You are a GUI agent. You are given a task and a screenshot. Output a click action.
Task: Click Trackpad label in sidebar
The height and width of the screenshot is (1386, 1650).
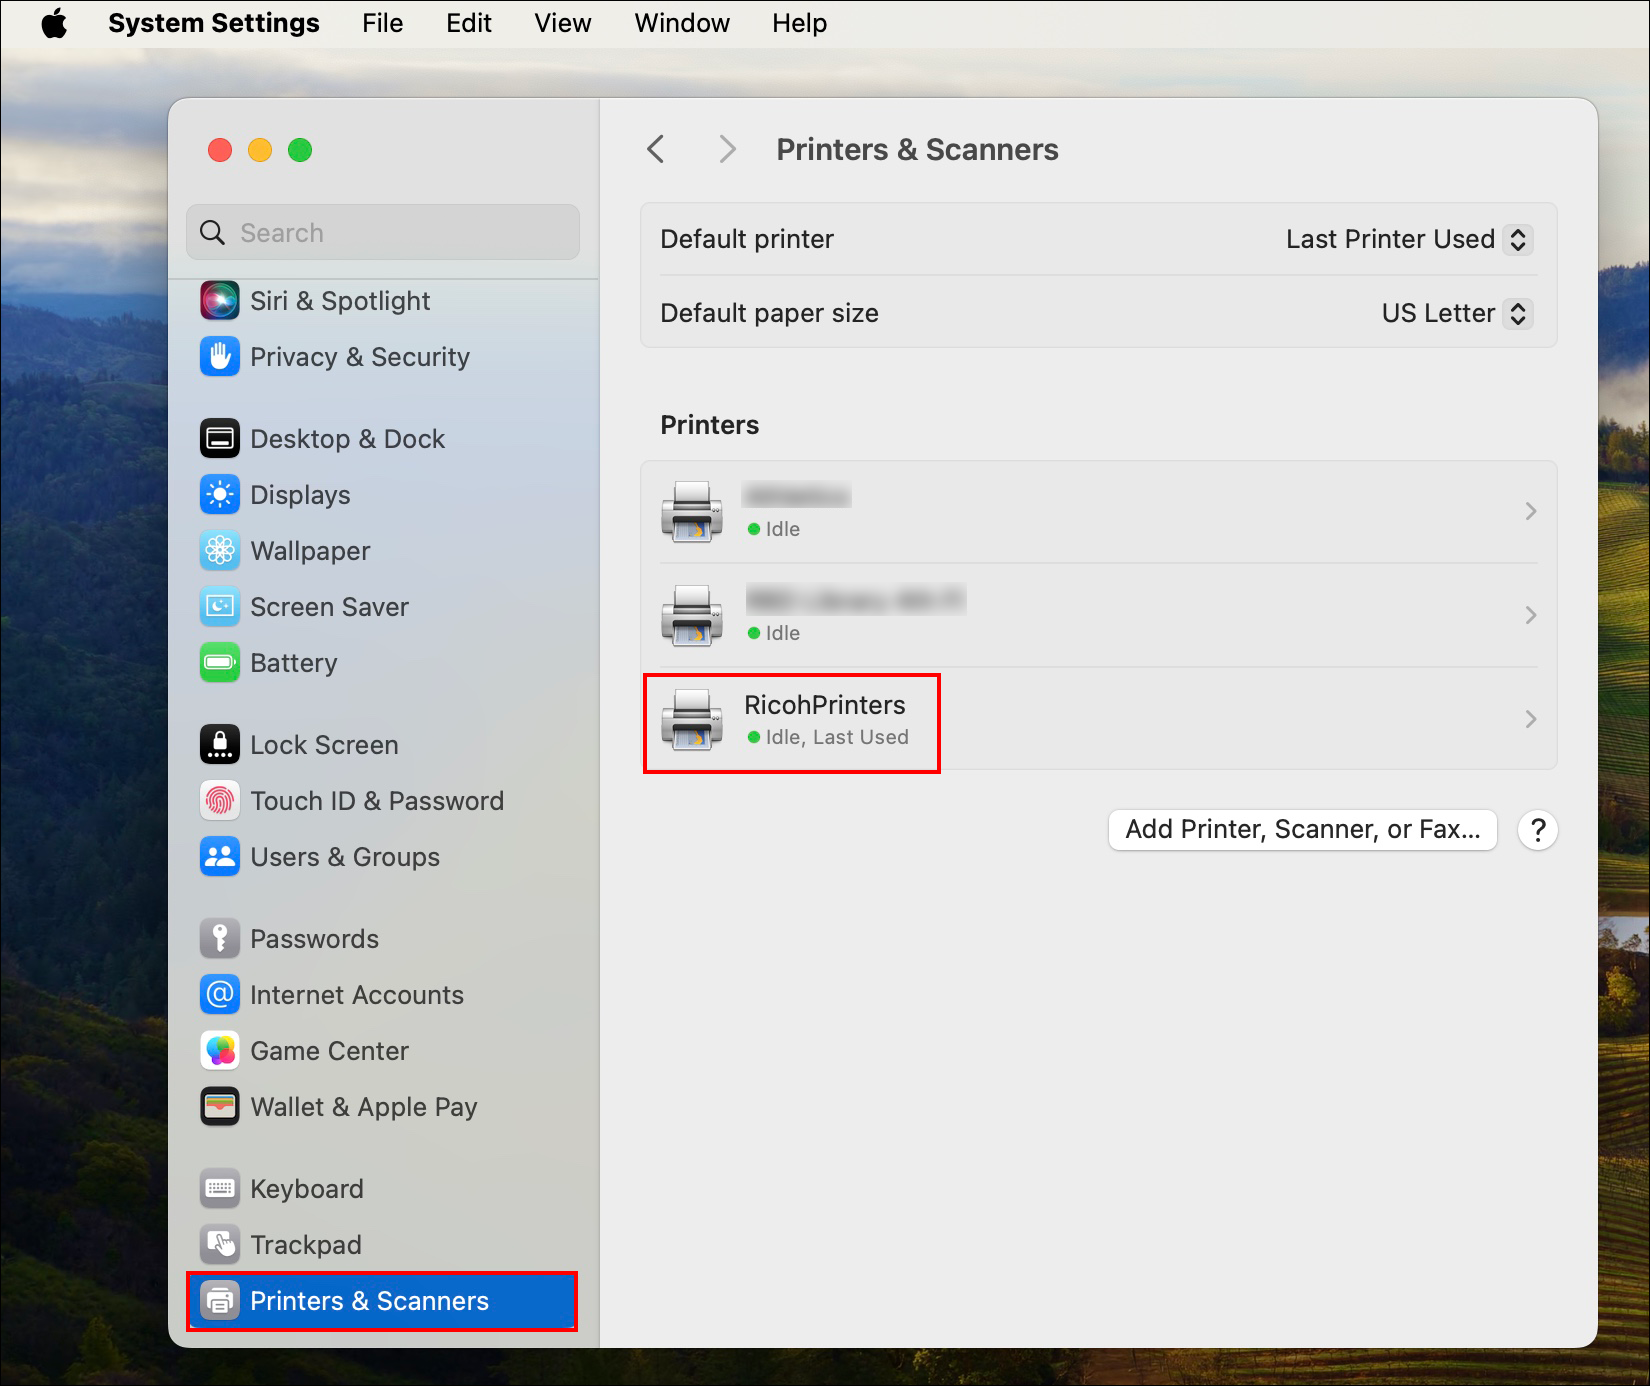pos(306,1245)
